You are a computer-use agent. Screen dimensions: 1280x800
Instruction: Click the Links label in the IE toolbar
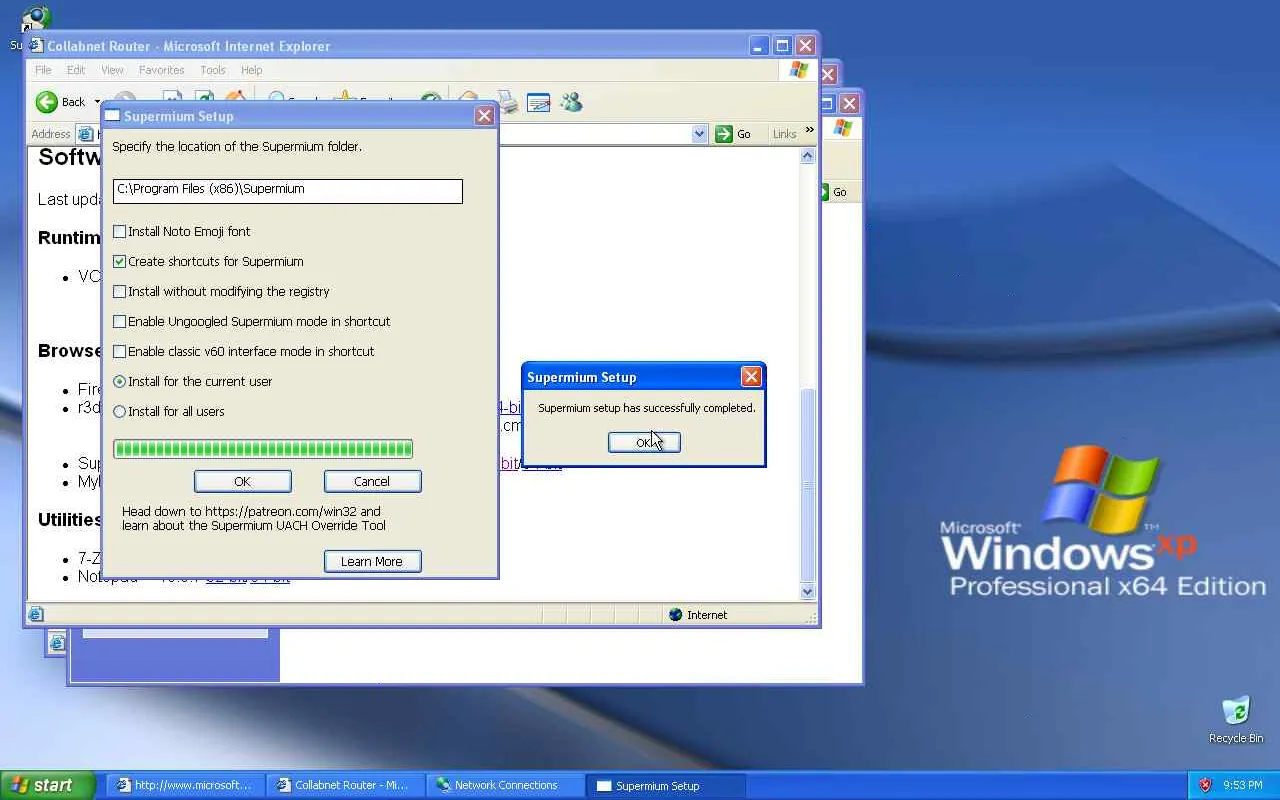click(x=785, y=134)
